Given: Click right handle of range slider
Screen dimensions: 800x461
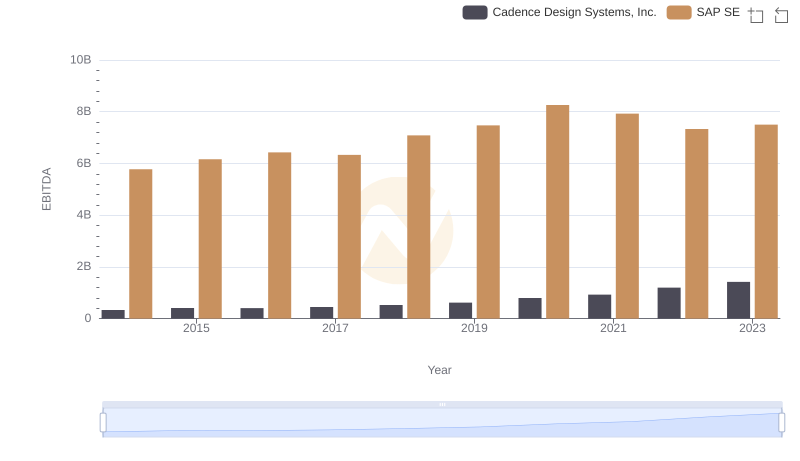Looking at the screenshot, I should click(781, 423).
